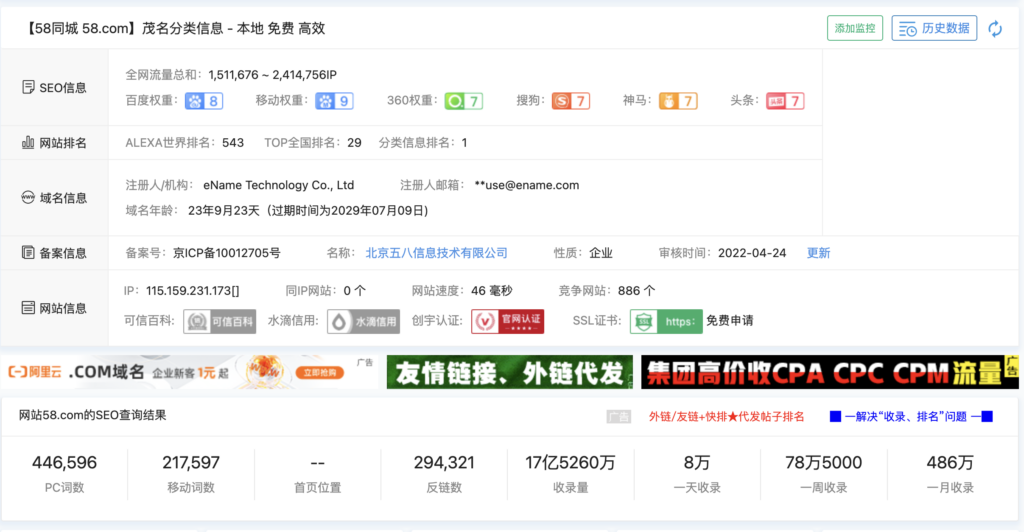Click the 首页位置 value --
1024x532 pixels.
tap(317, 463)
